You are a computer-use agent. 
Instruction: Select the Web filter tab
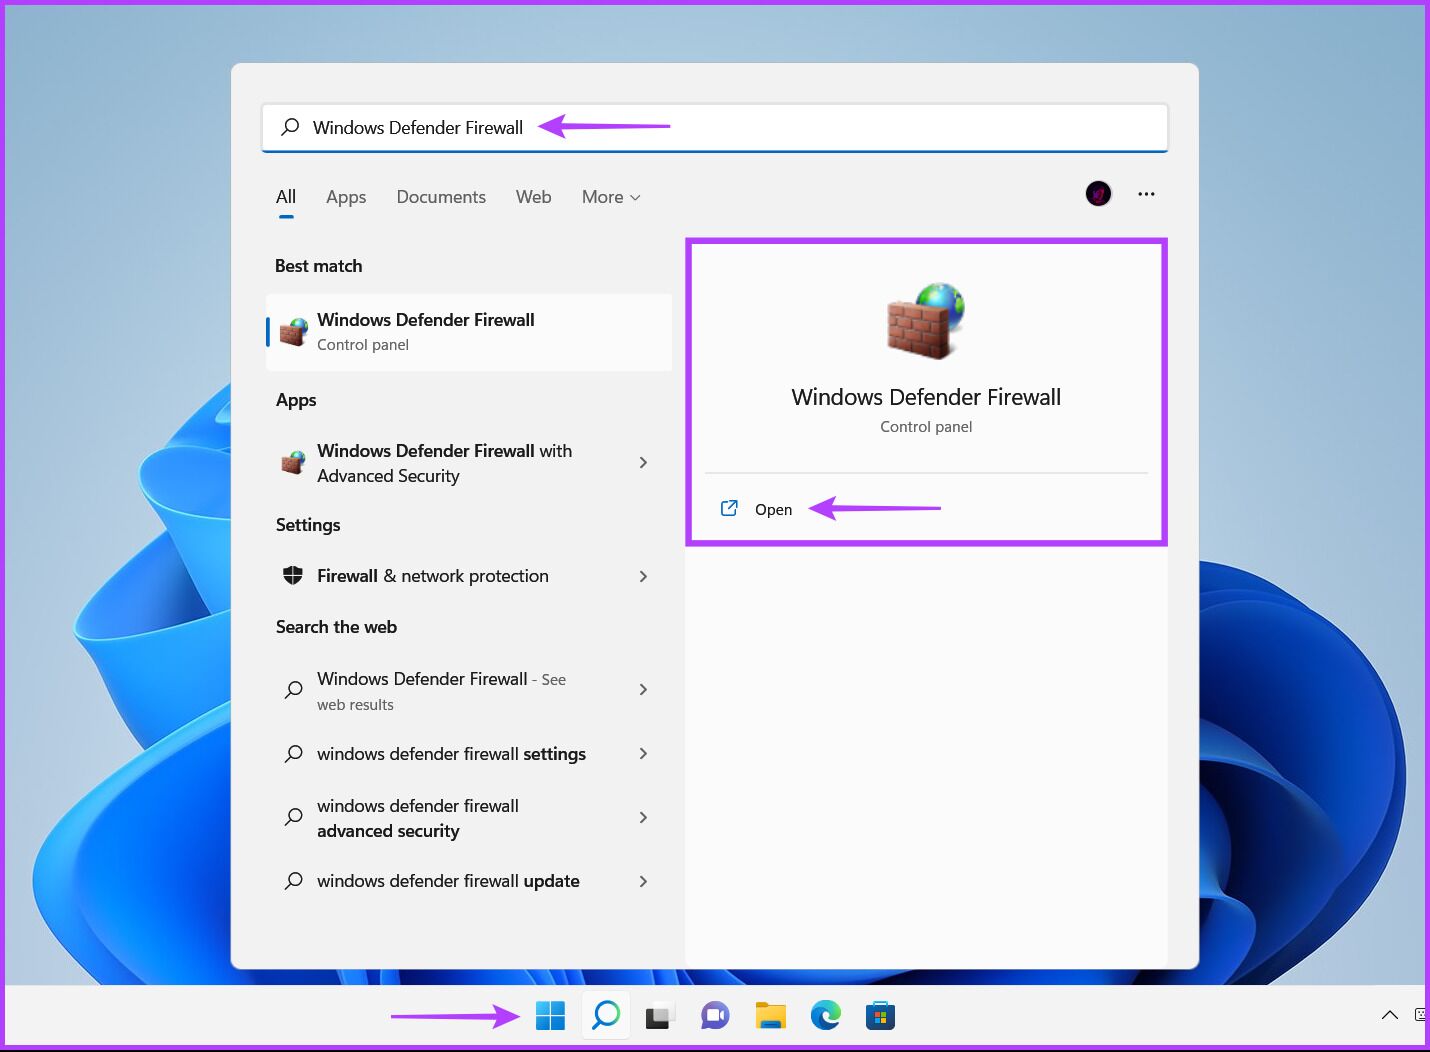coord(533,197)
